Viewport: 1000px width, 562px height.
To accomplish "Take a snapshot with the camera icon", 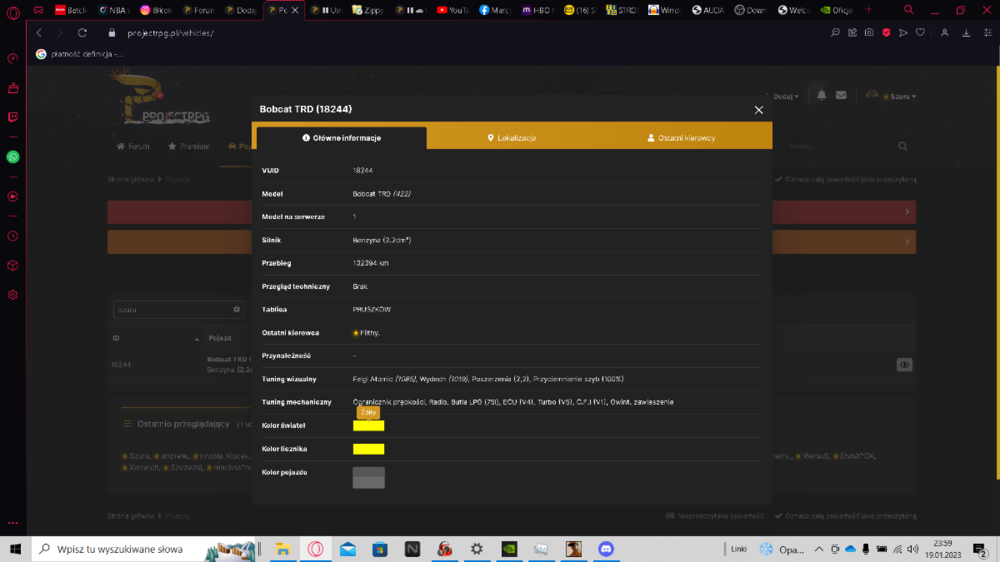I will [869, 33].
